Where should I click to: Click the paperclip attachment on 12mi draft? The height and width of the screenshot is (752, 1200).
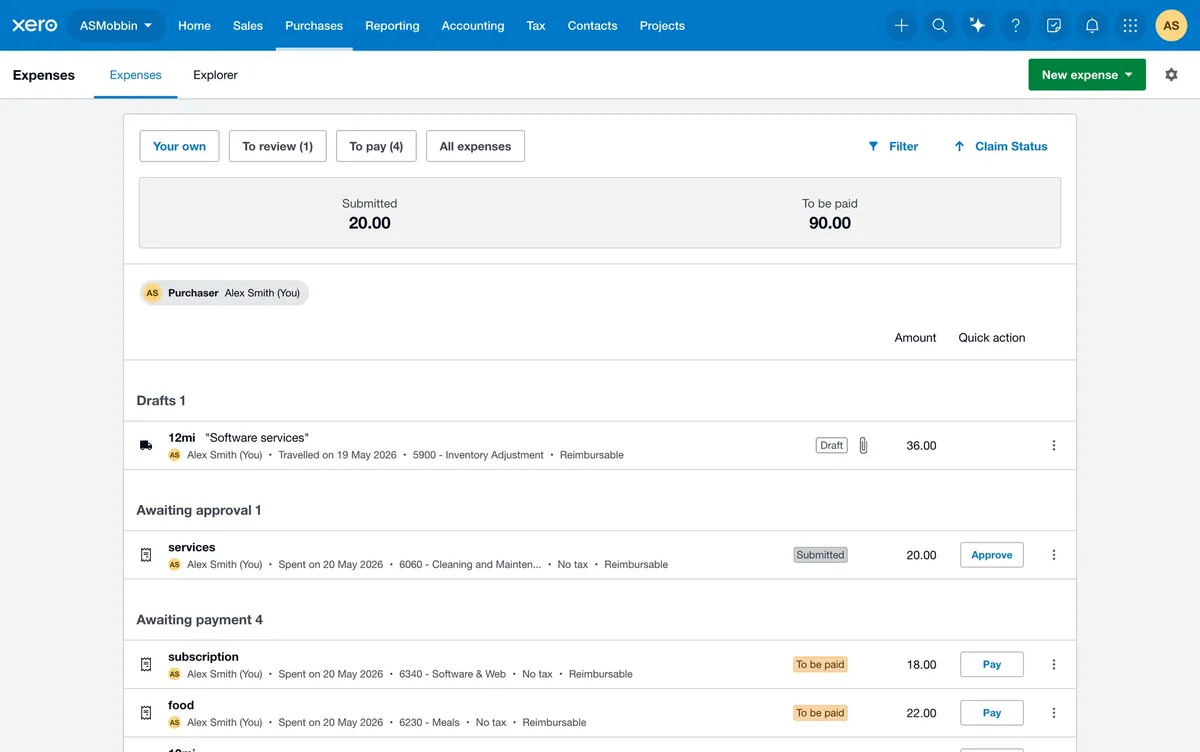(x=863, y=446)
